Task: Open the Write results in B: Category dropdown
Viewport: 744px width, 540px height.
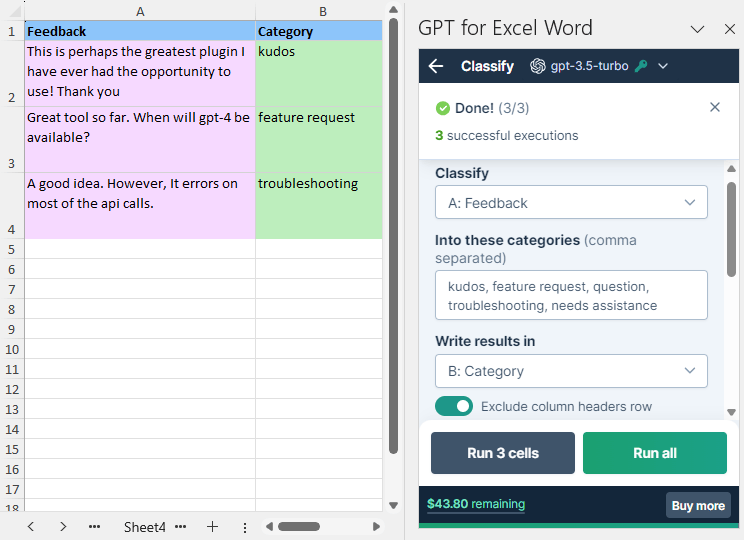Action: (571, 371)
